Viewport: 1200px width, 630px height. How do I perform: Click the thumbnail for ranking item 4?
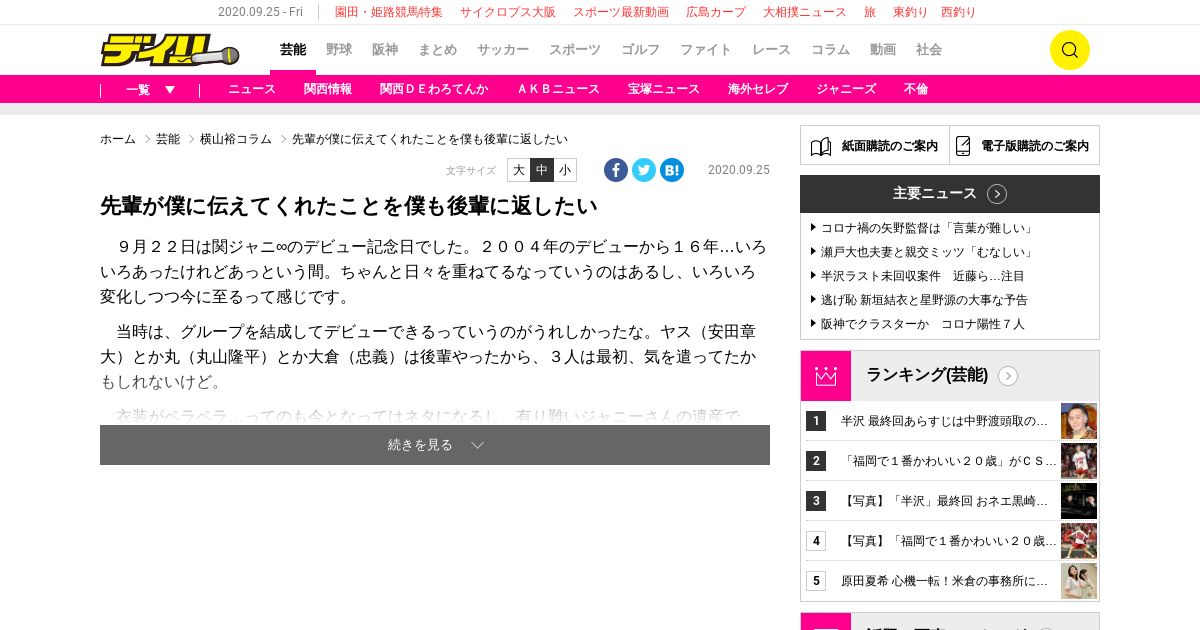pos(1079,541)
